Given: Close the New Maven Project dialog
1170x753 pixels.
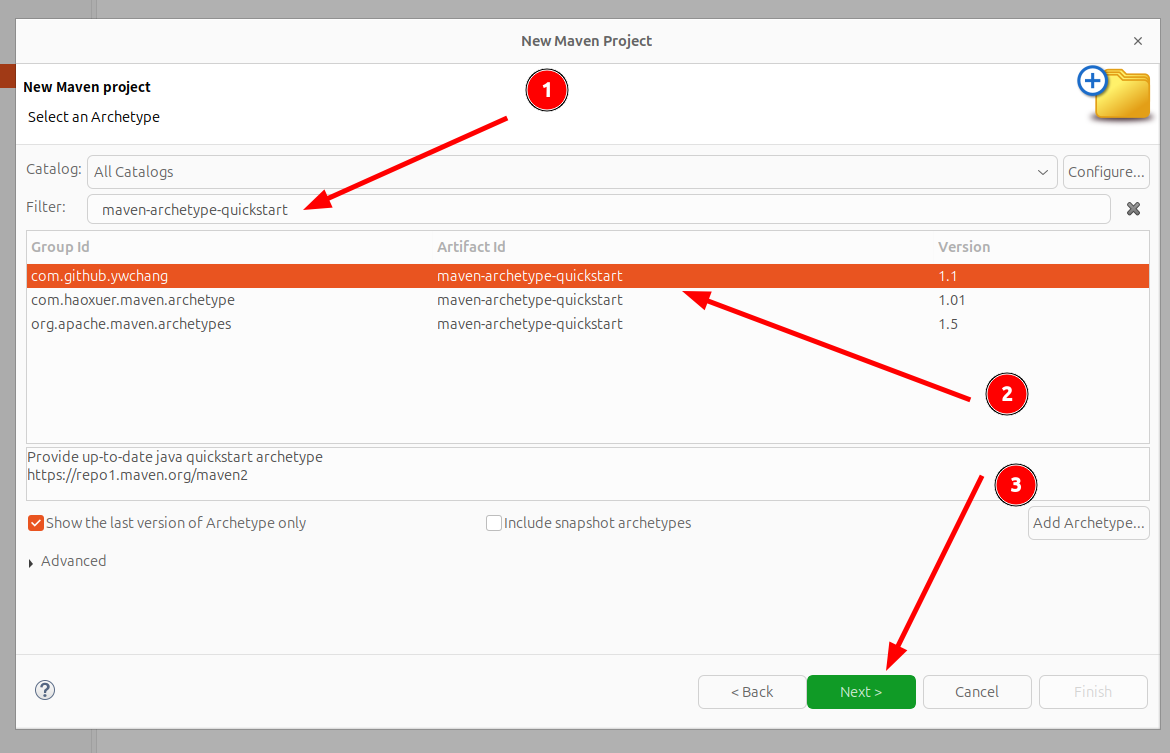Looking at the screenshot, I should point(1137,41).
